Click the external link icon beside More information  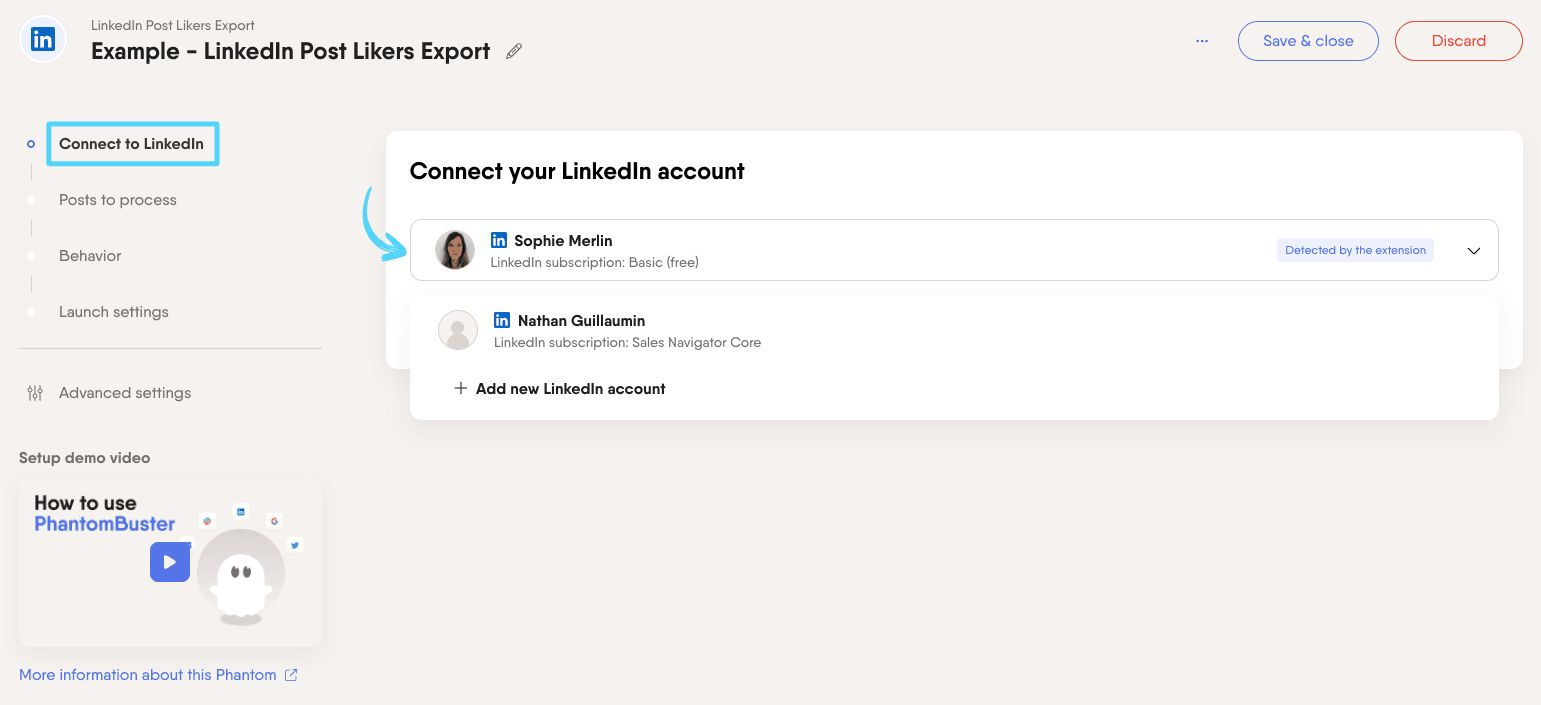[291, 675]
